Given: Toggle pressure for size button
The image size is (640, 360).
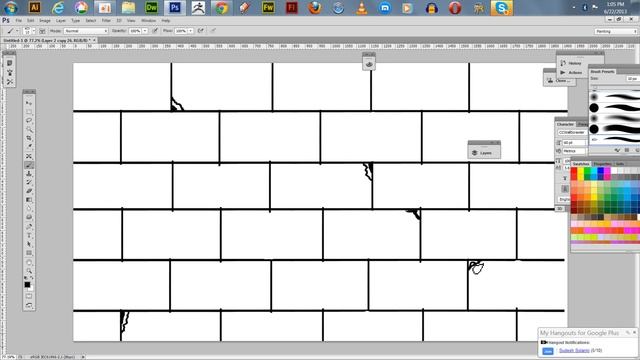Looking at the screenshot, I should pos(213,31).
